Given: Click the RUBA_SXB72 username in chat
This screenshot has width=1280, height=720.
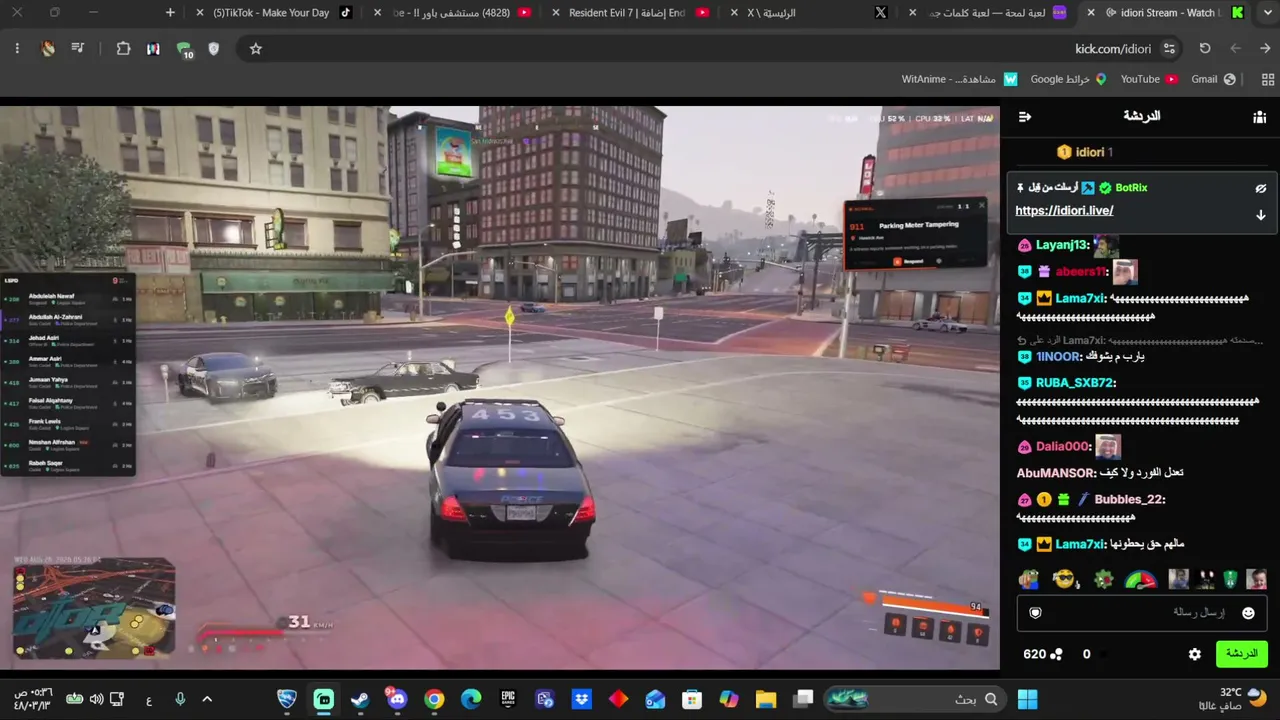Looking at the screenshot, I should click(x=1075, y=383).
